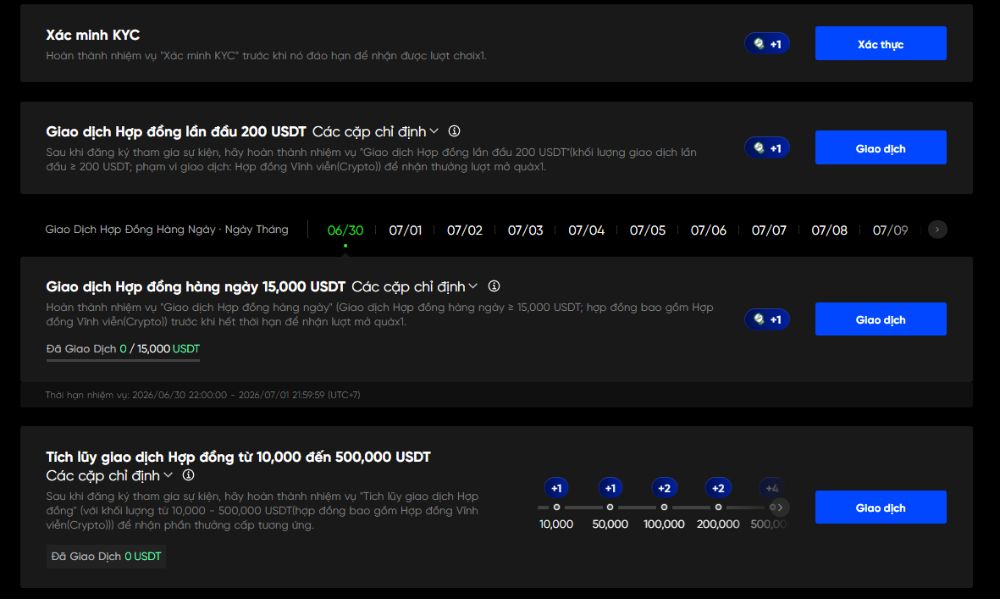This screenshot has width=1000, height=600.
Task: Click the +1 badge above 10,000 tier
Action: [x=556, y=488]
